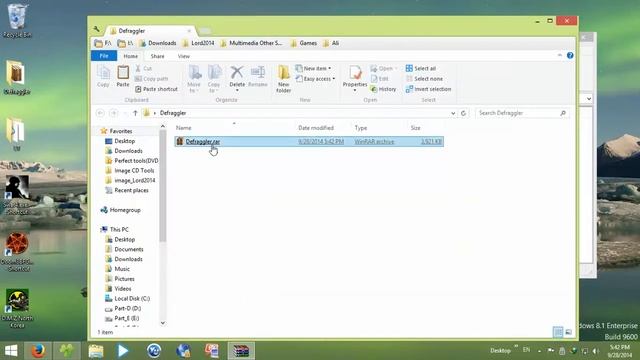Viewport: 640px width, 360px height.
Task: Collapse the ribbon with the chevron
Action: (560, 56)
